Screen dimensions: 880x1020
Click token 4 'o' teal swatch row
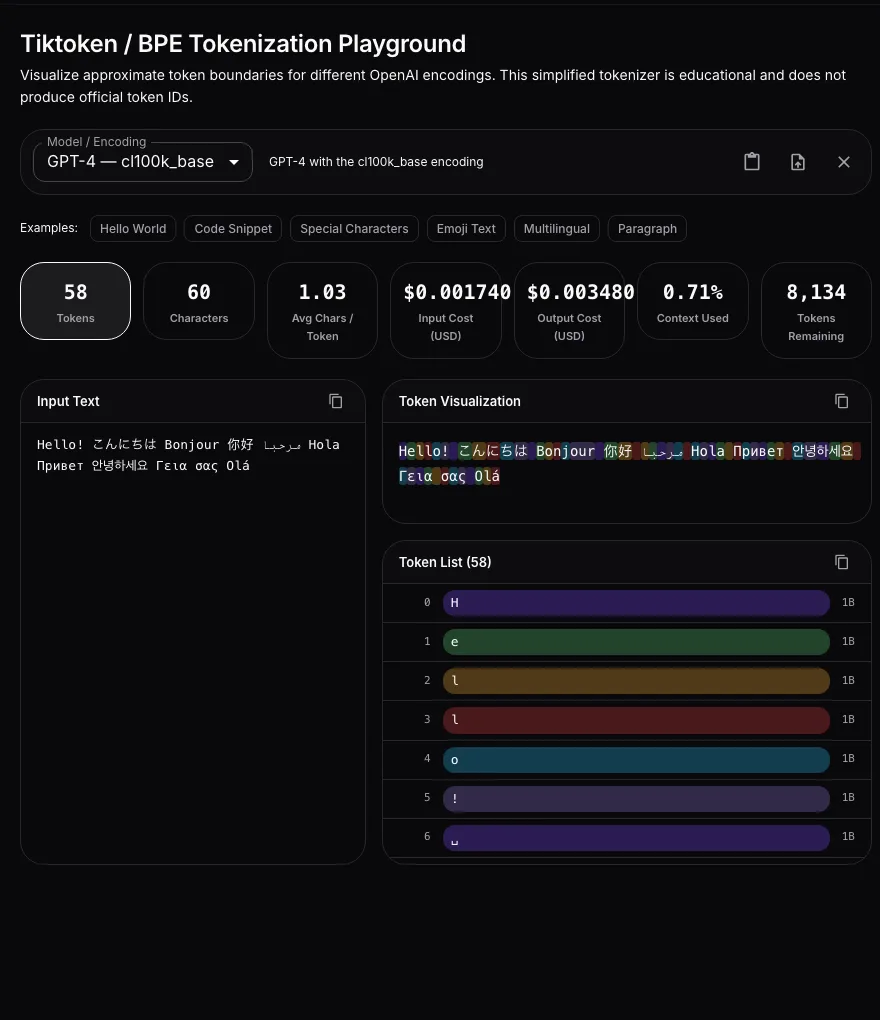coord(636,759)
